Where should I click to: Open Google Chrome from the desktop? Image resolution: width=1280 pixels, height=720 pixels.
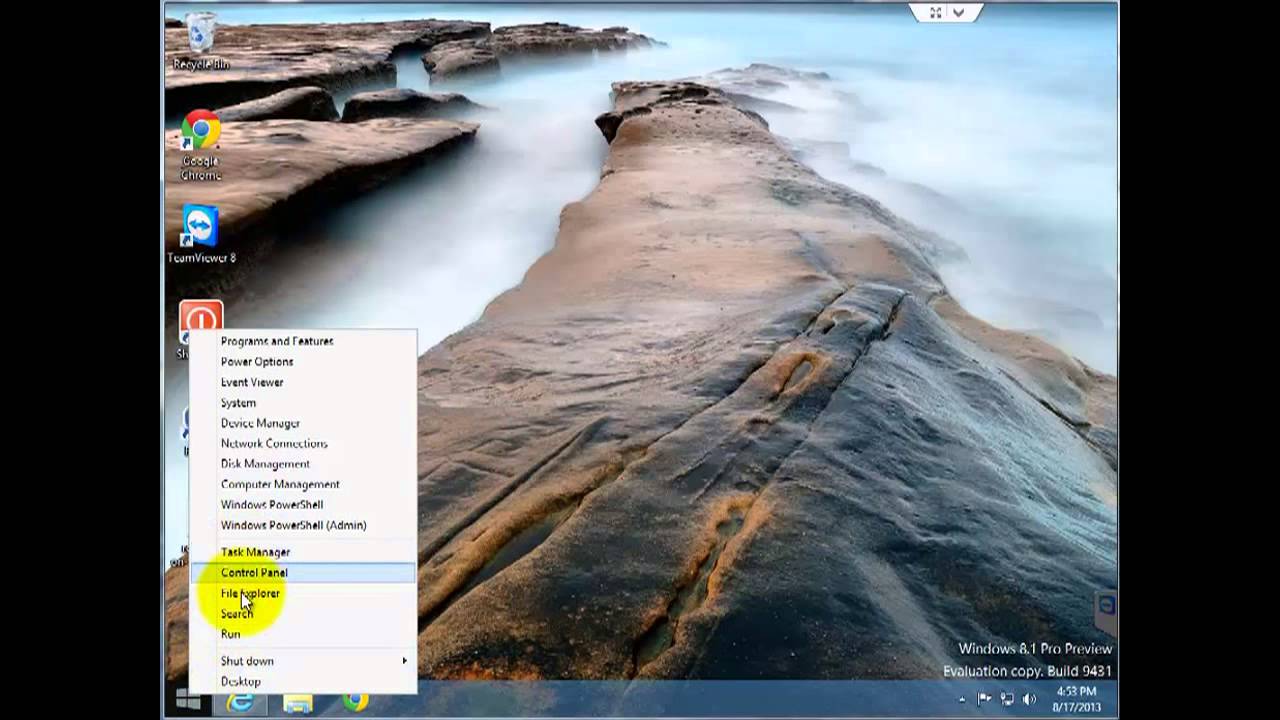(x=201, y=145)
